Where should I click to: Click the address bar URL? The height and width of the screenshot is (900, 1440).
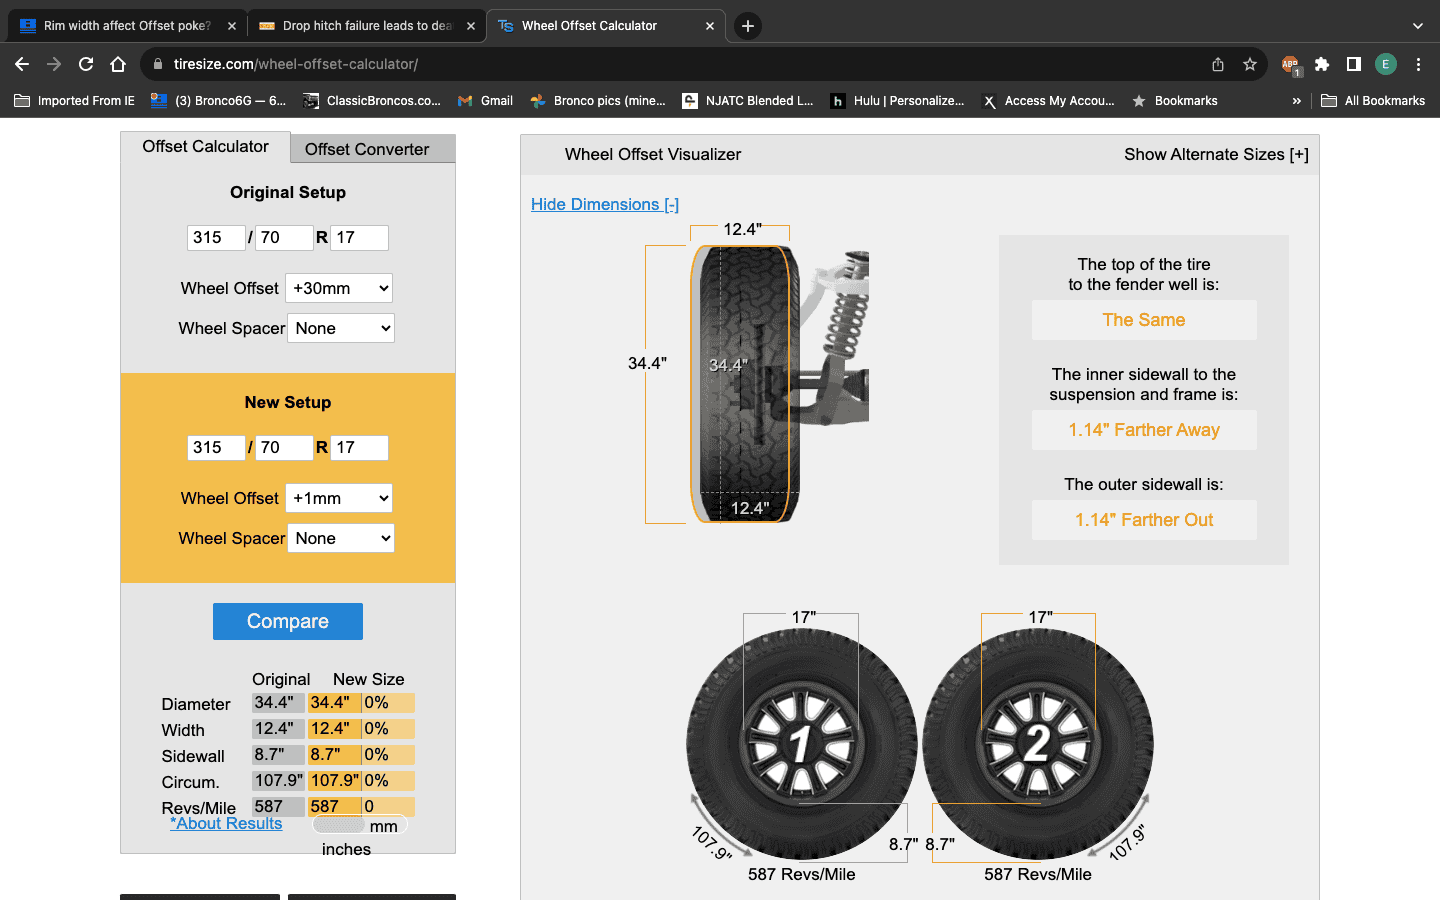click(296, 64)
